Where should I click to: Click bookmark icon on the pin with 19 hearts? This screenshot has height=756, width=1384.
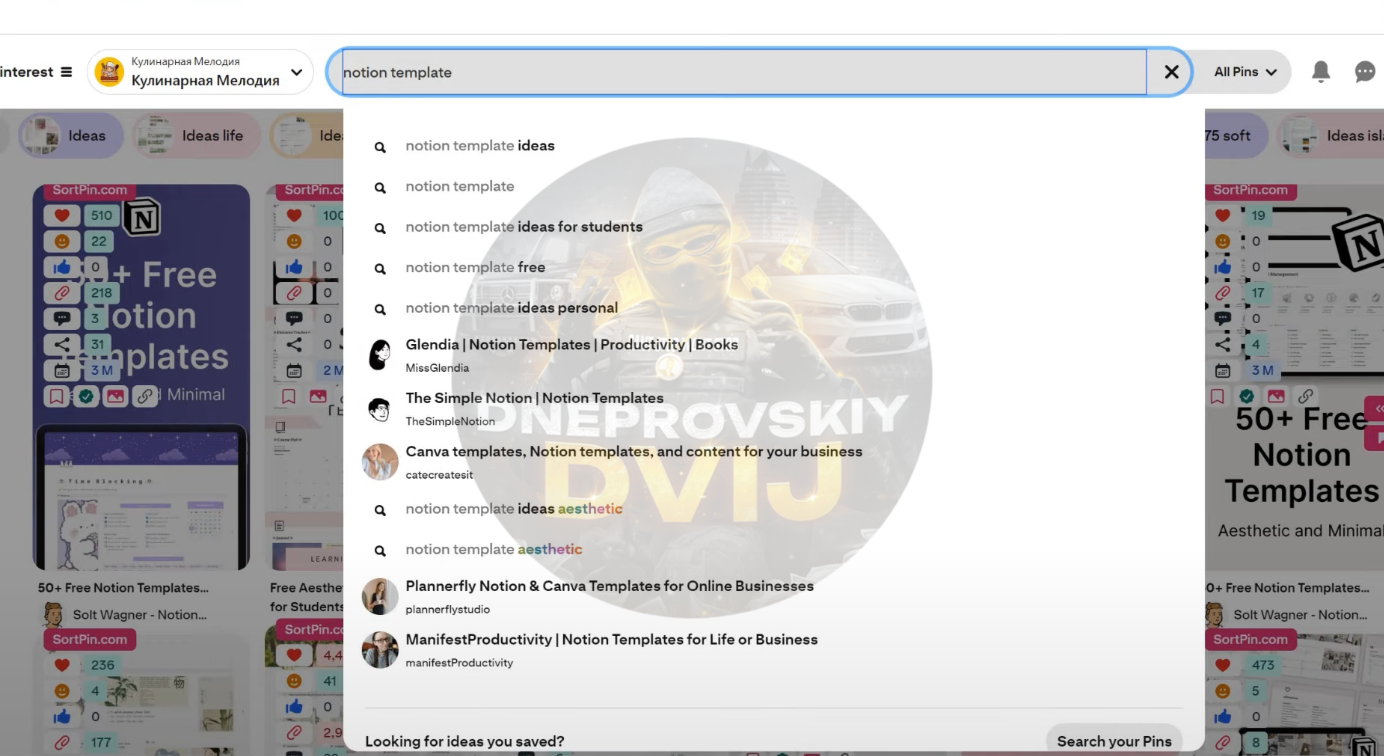1218,396
